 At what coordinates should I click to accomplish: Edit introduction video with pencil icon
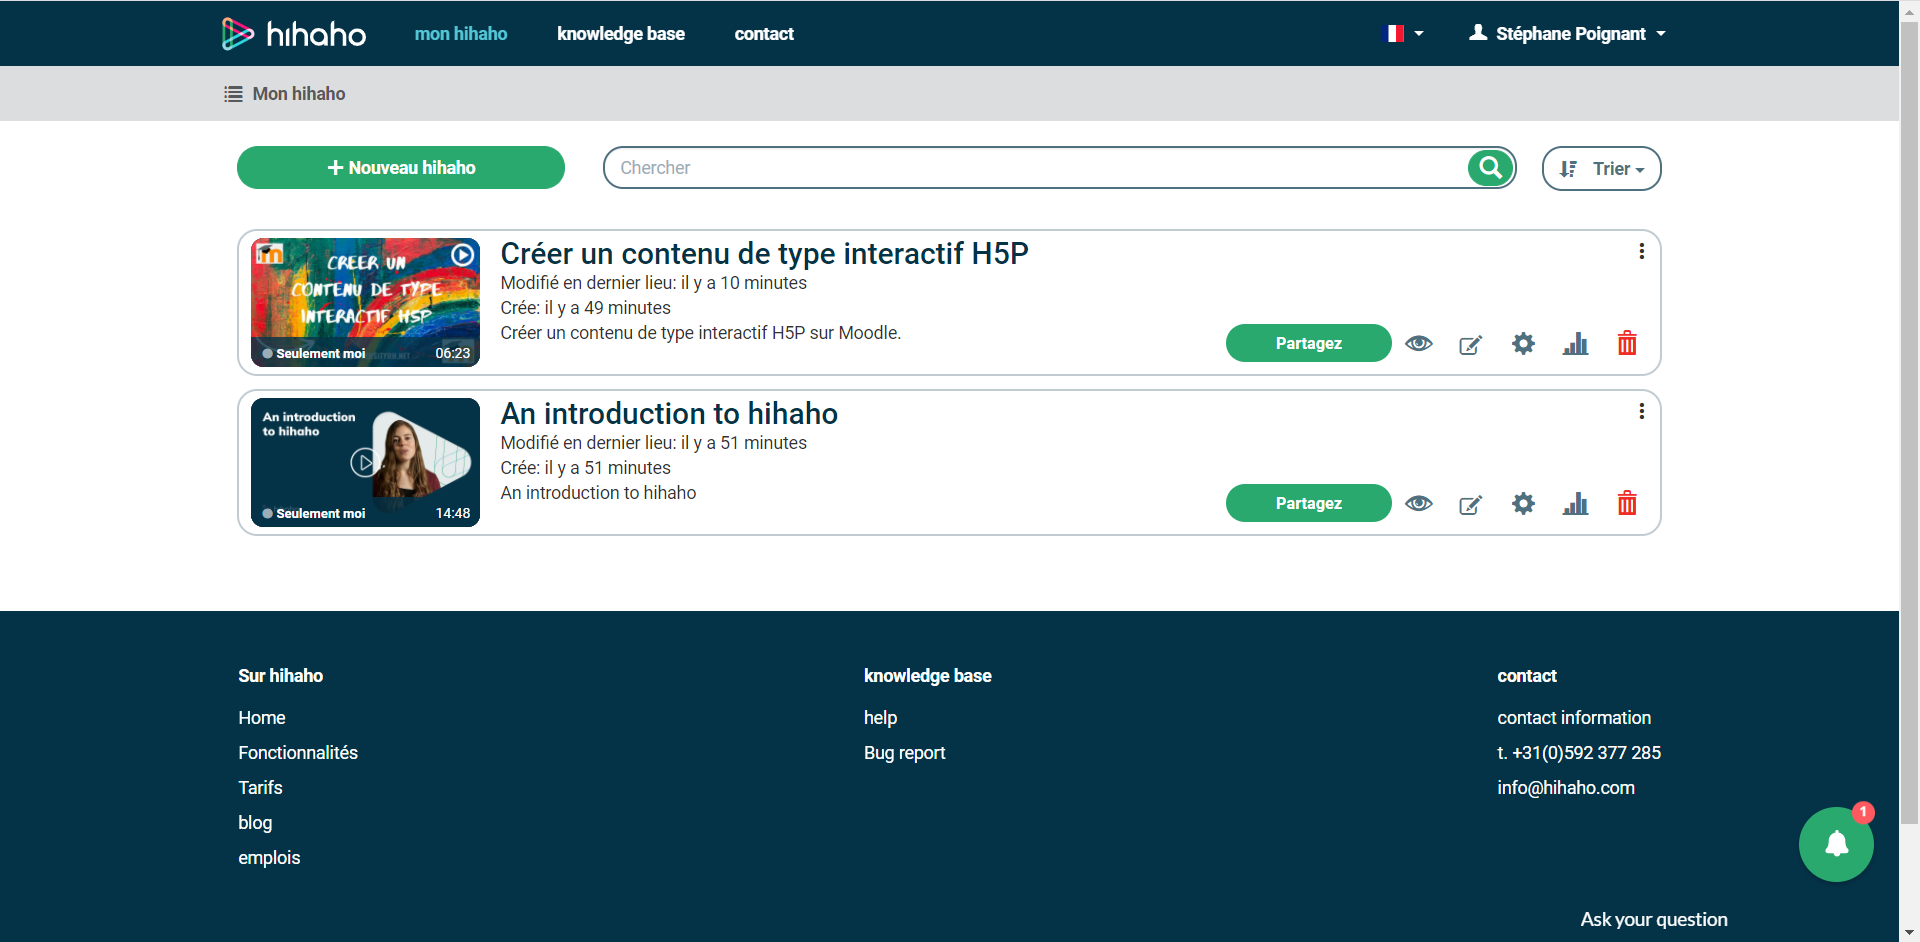[1470, 505]
